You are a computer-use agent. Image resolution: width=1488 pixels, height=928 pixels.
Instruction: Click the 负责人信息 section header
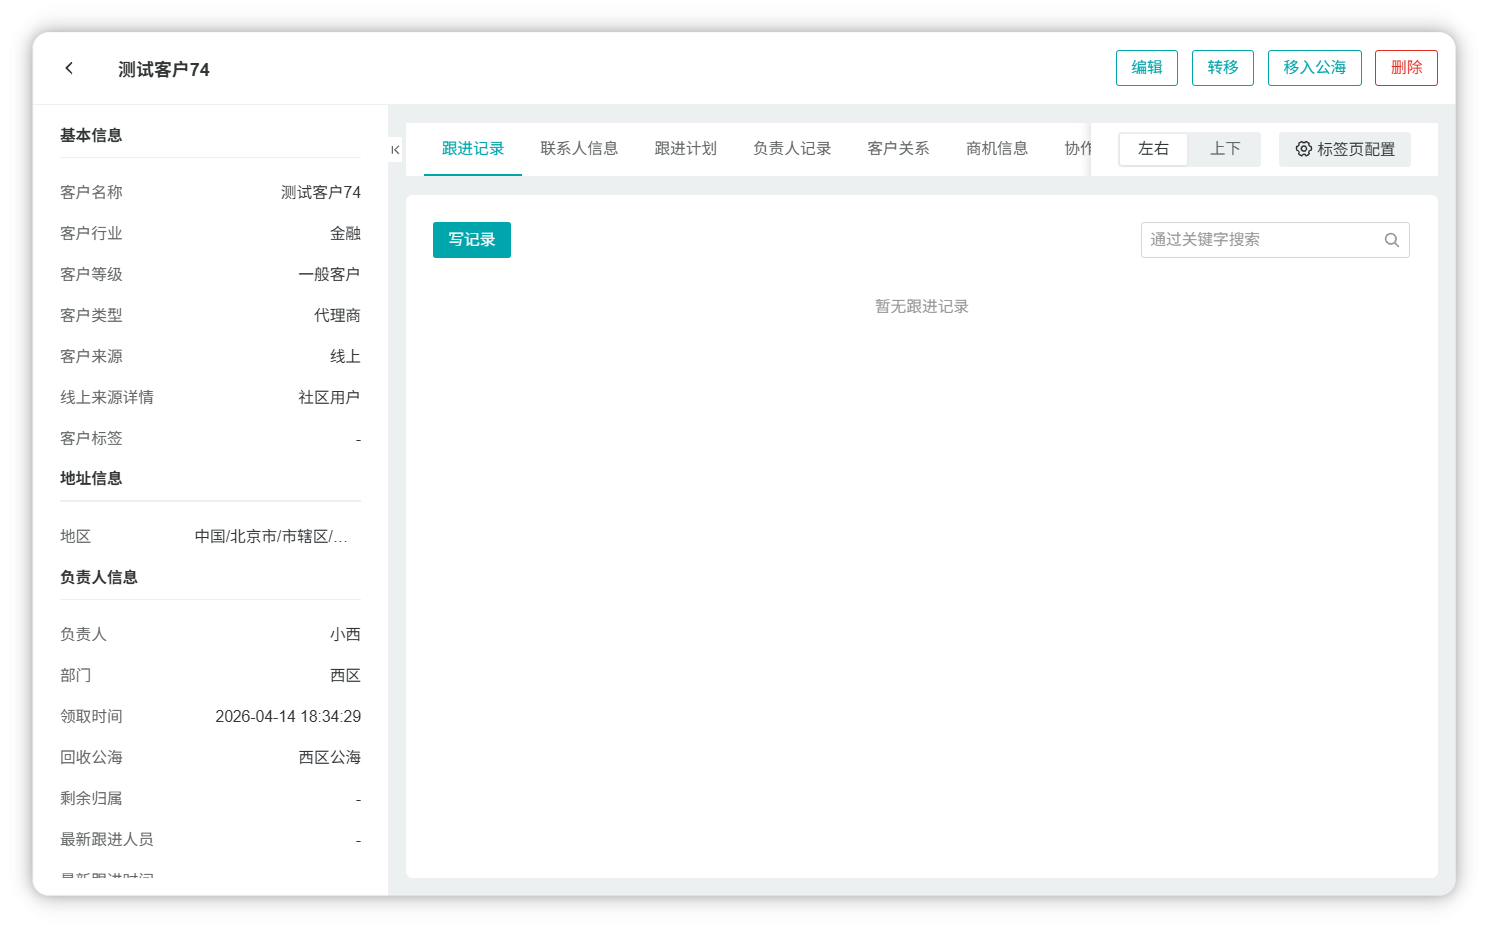(x=99, y=578)
